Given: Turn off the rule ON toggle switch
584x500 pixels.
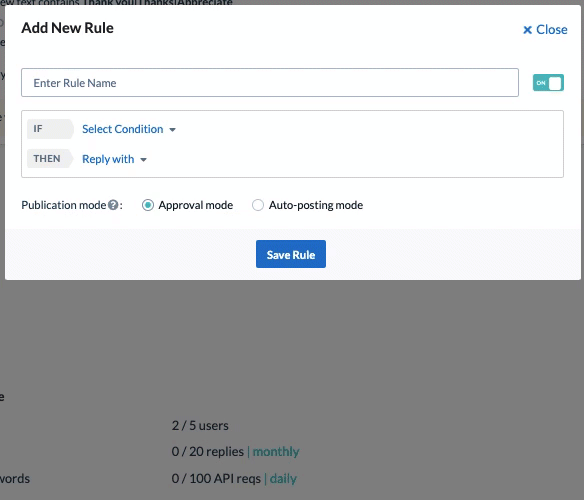Looking at the screenshot, I should [x=548, y=83].
